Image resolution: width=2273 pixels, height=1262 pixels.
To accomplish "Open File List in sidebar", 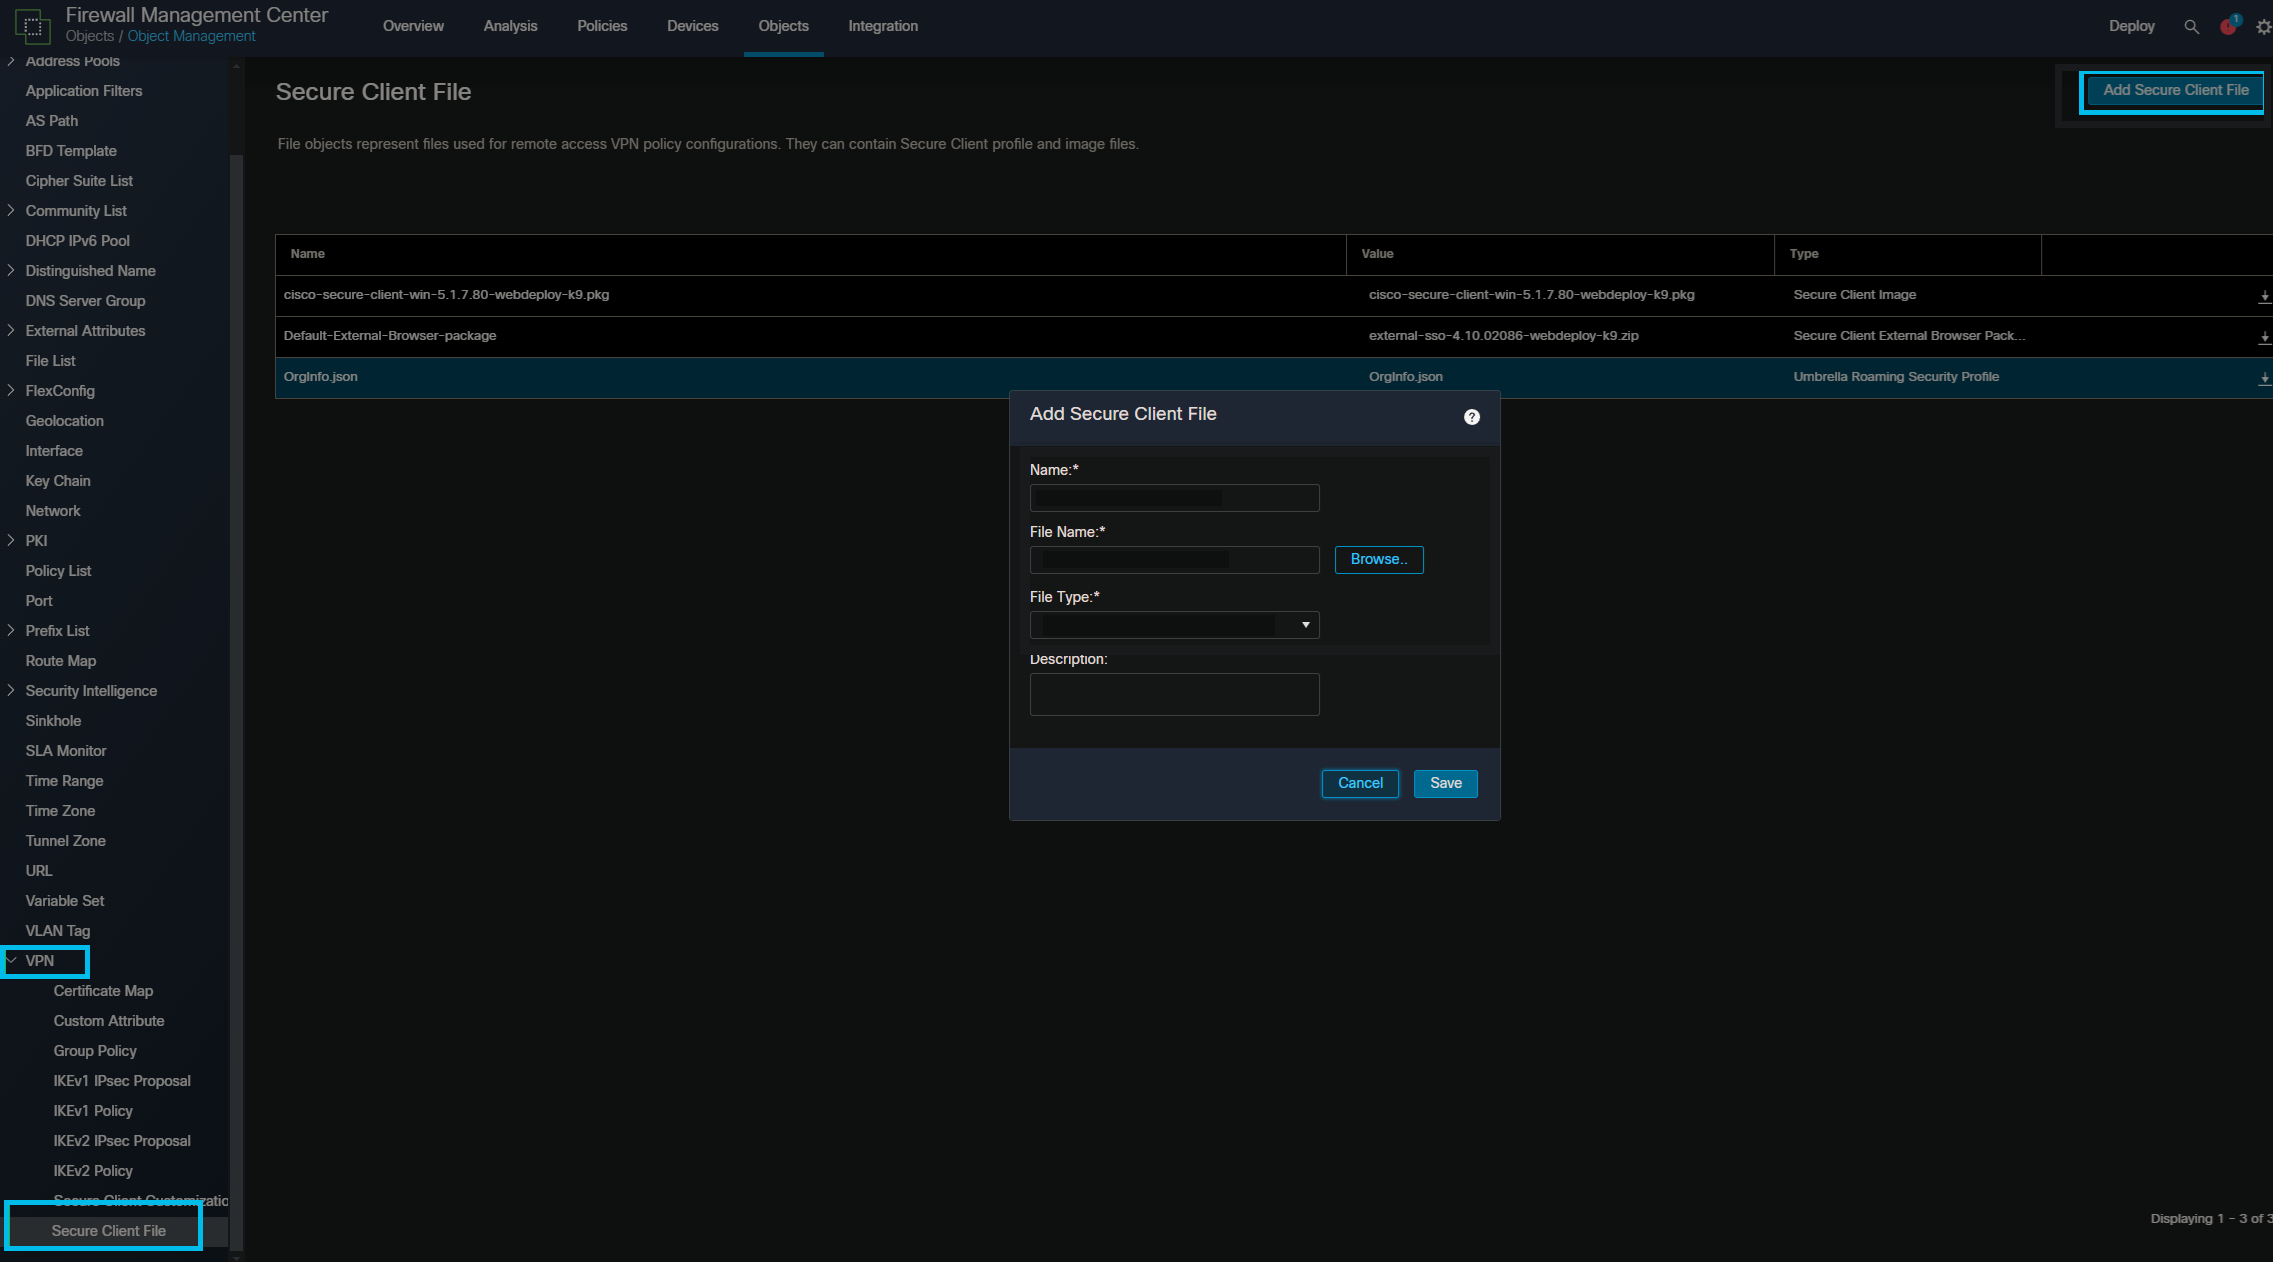I will coord(50,360).
